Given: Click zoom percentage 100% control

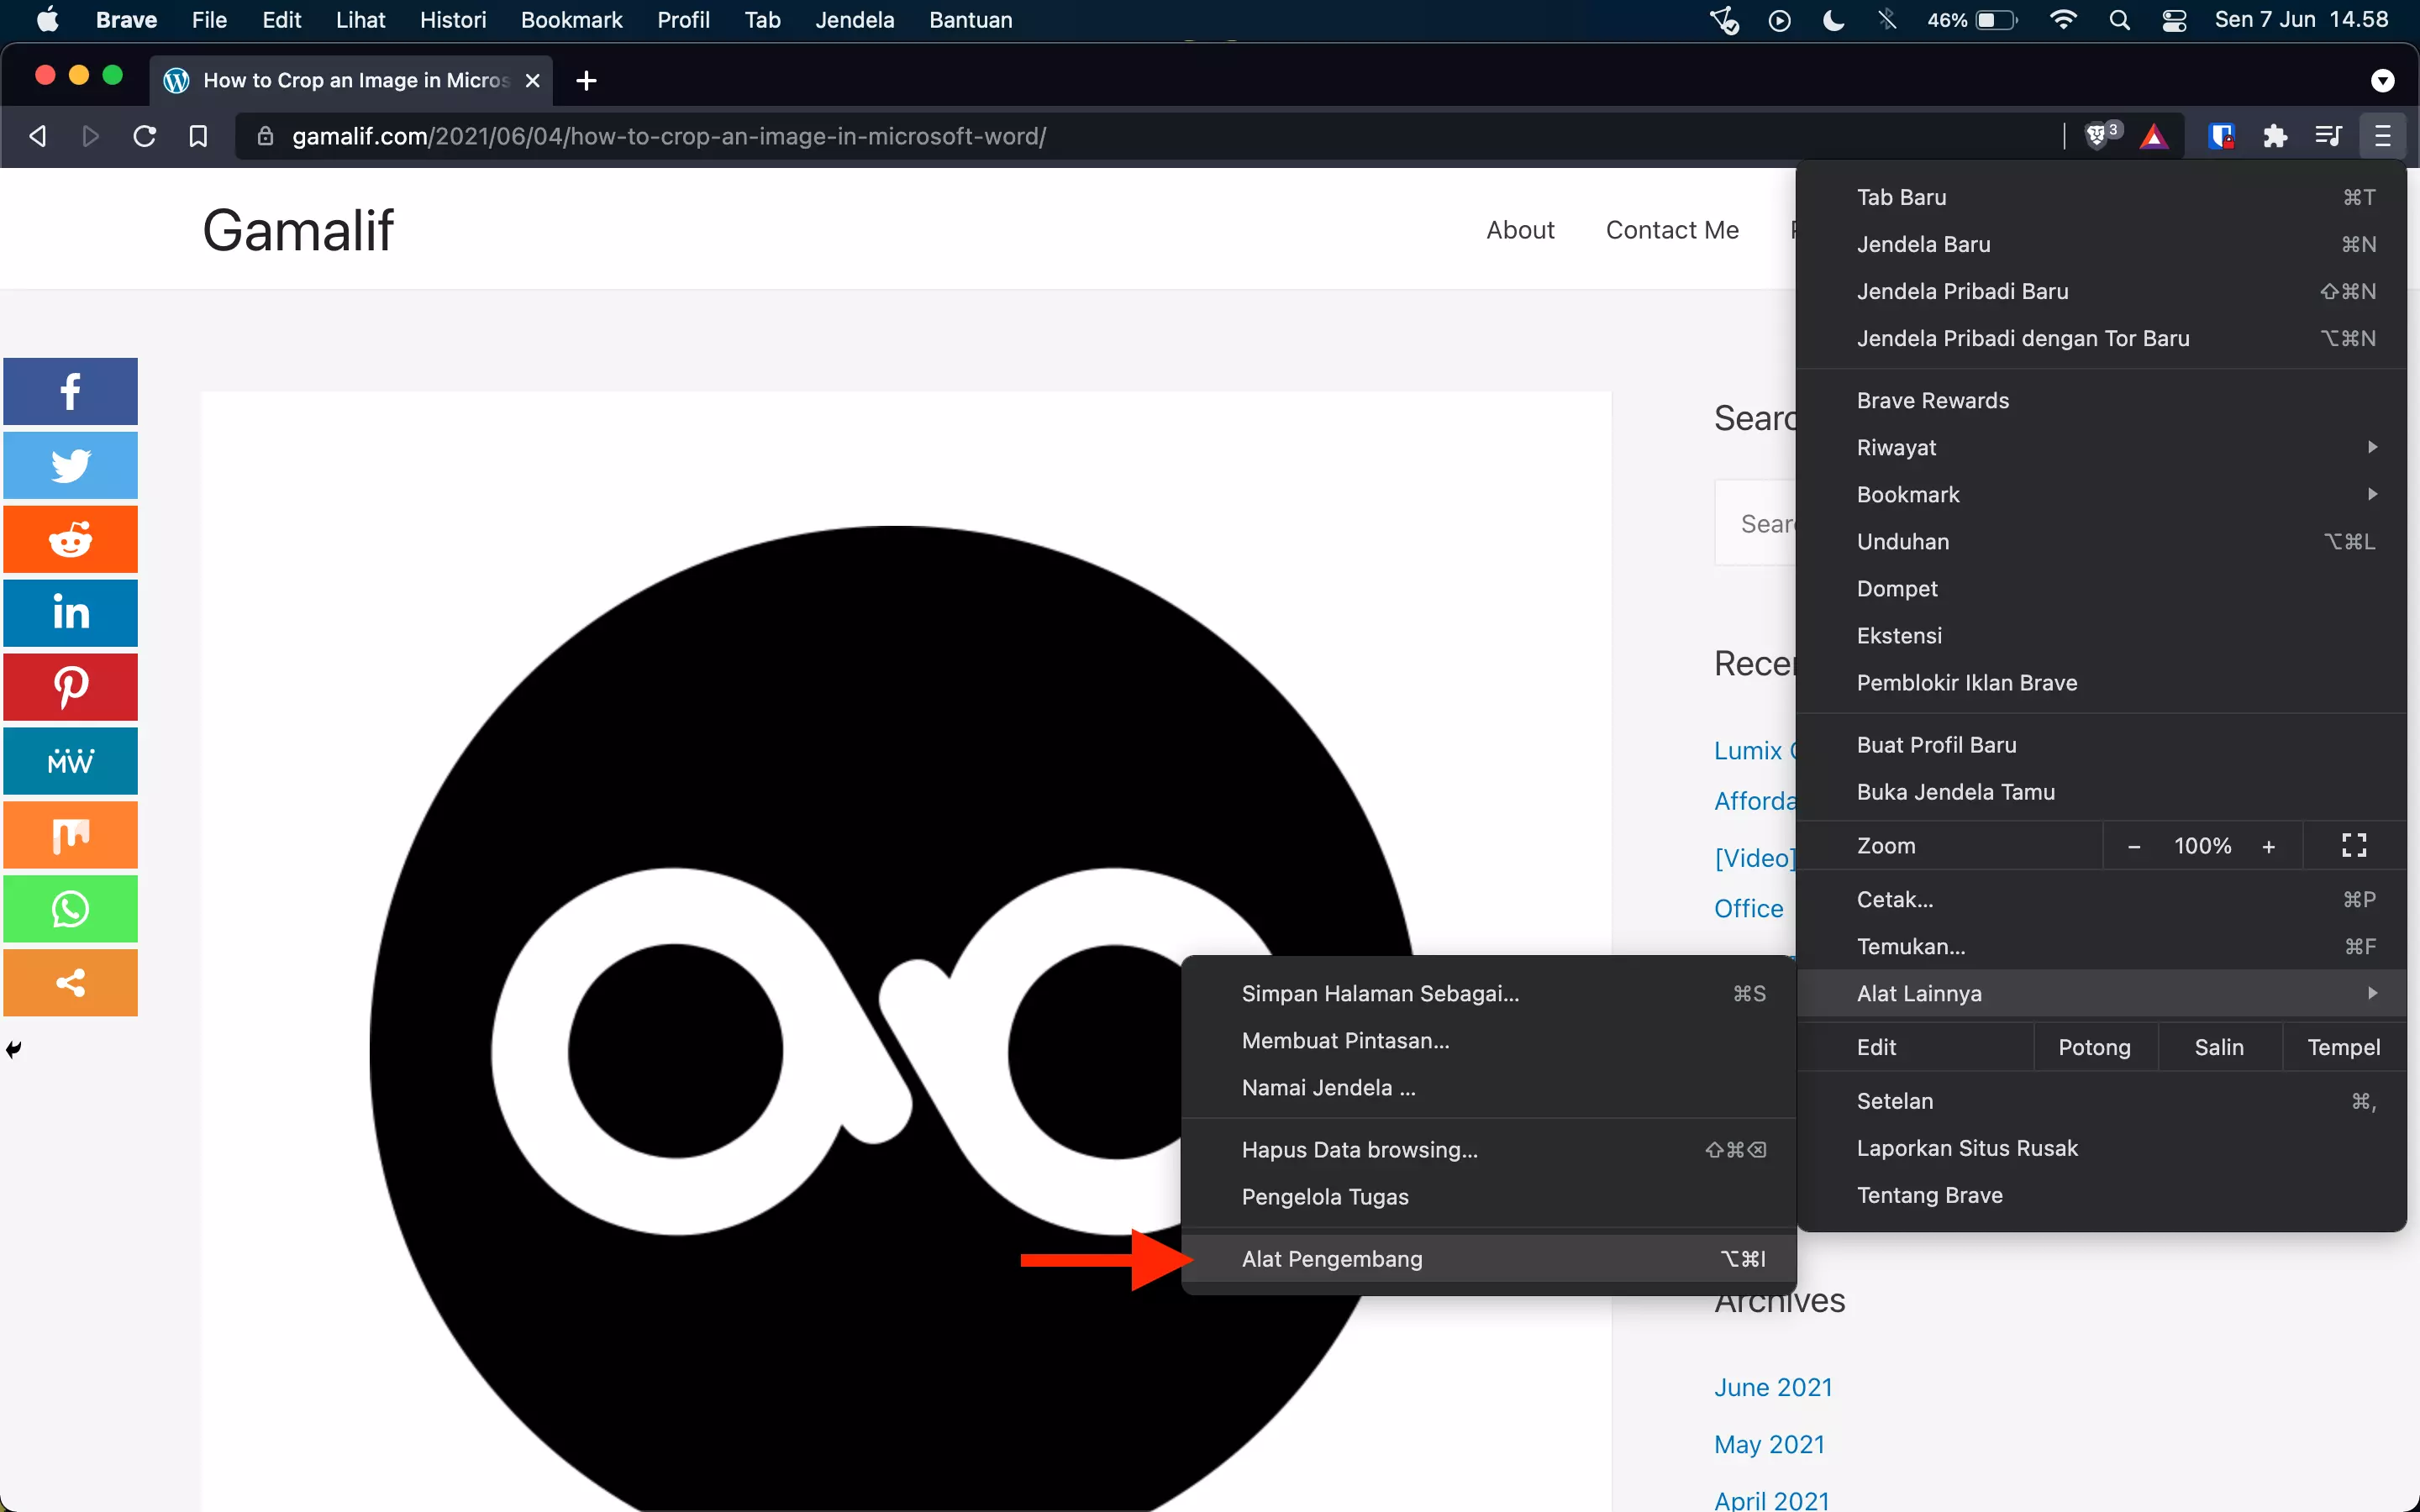Looking at the screenshot, I should (x=2202, y=845).
